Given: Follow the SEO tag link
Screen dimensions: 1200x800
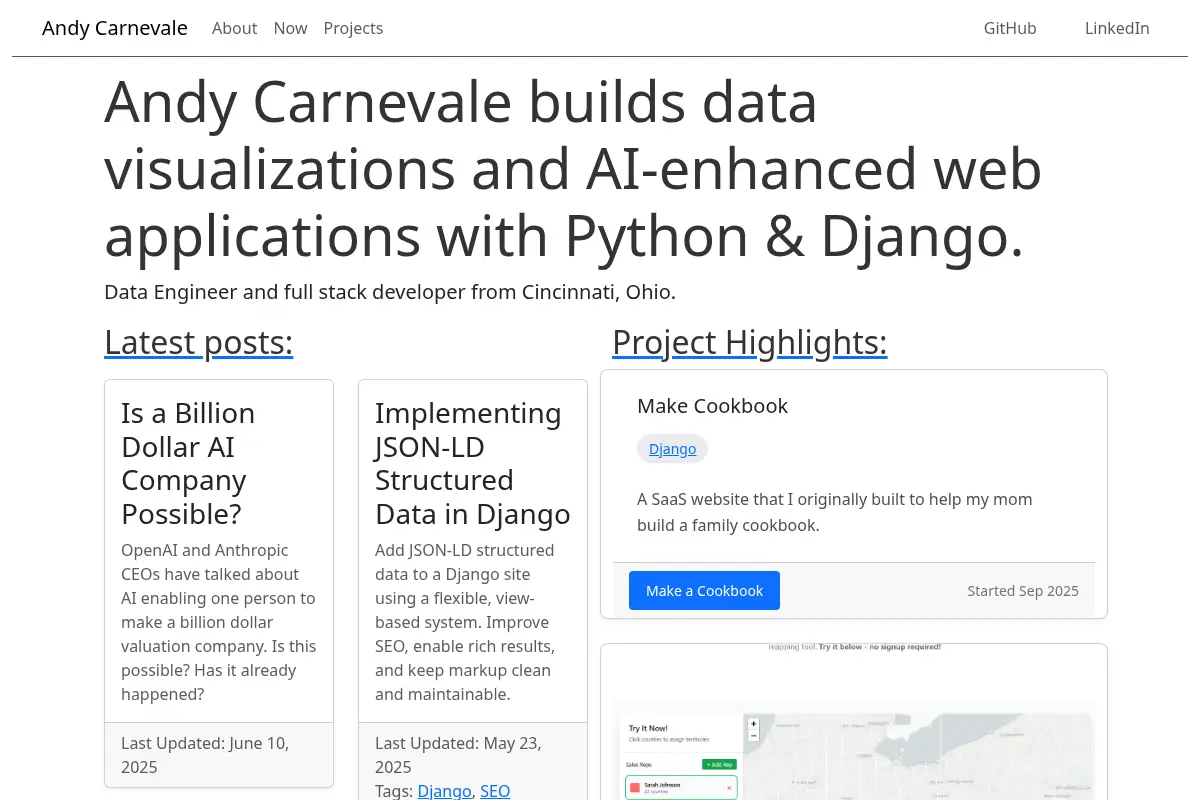Looking at the screenshot, I should click(x=495, y=791).
